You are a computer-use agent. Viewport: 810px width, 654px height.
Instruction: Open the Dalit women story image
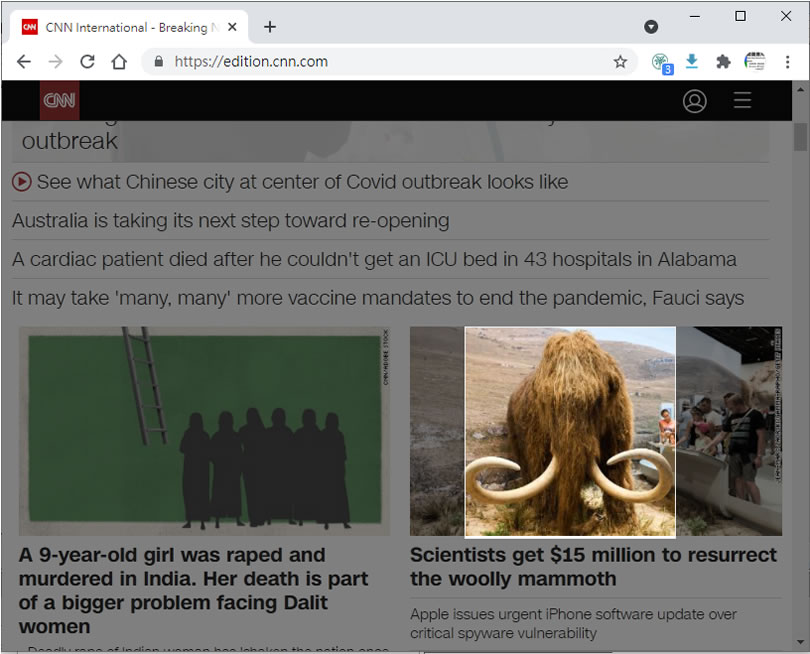pyautogui.click(x=205, y=431)
